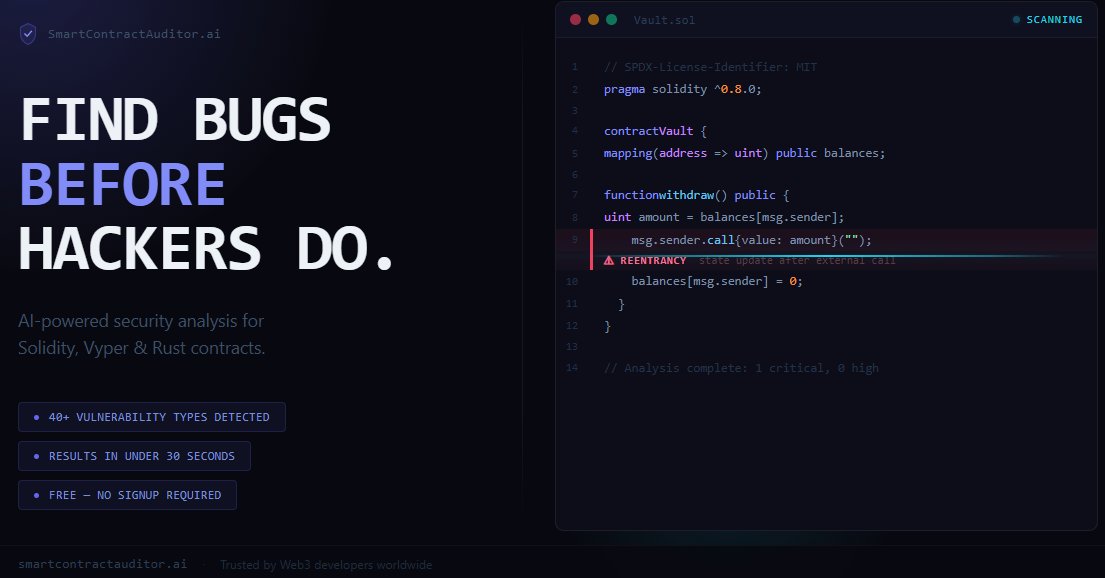Click the 'RESULTS IN UNDER 30 SECONDS' badge
Image resolution: width=1105 pixels, height=578 pixels.
pyautogui.click(x=134, y=456)
